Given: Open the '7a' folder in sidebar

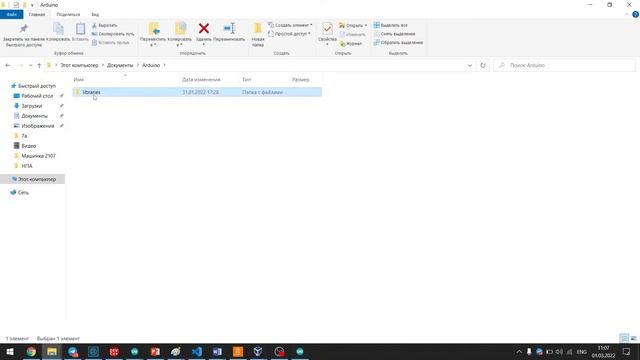Looking at the screenshot, I should click(x=20, y=136).
